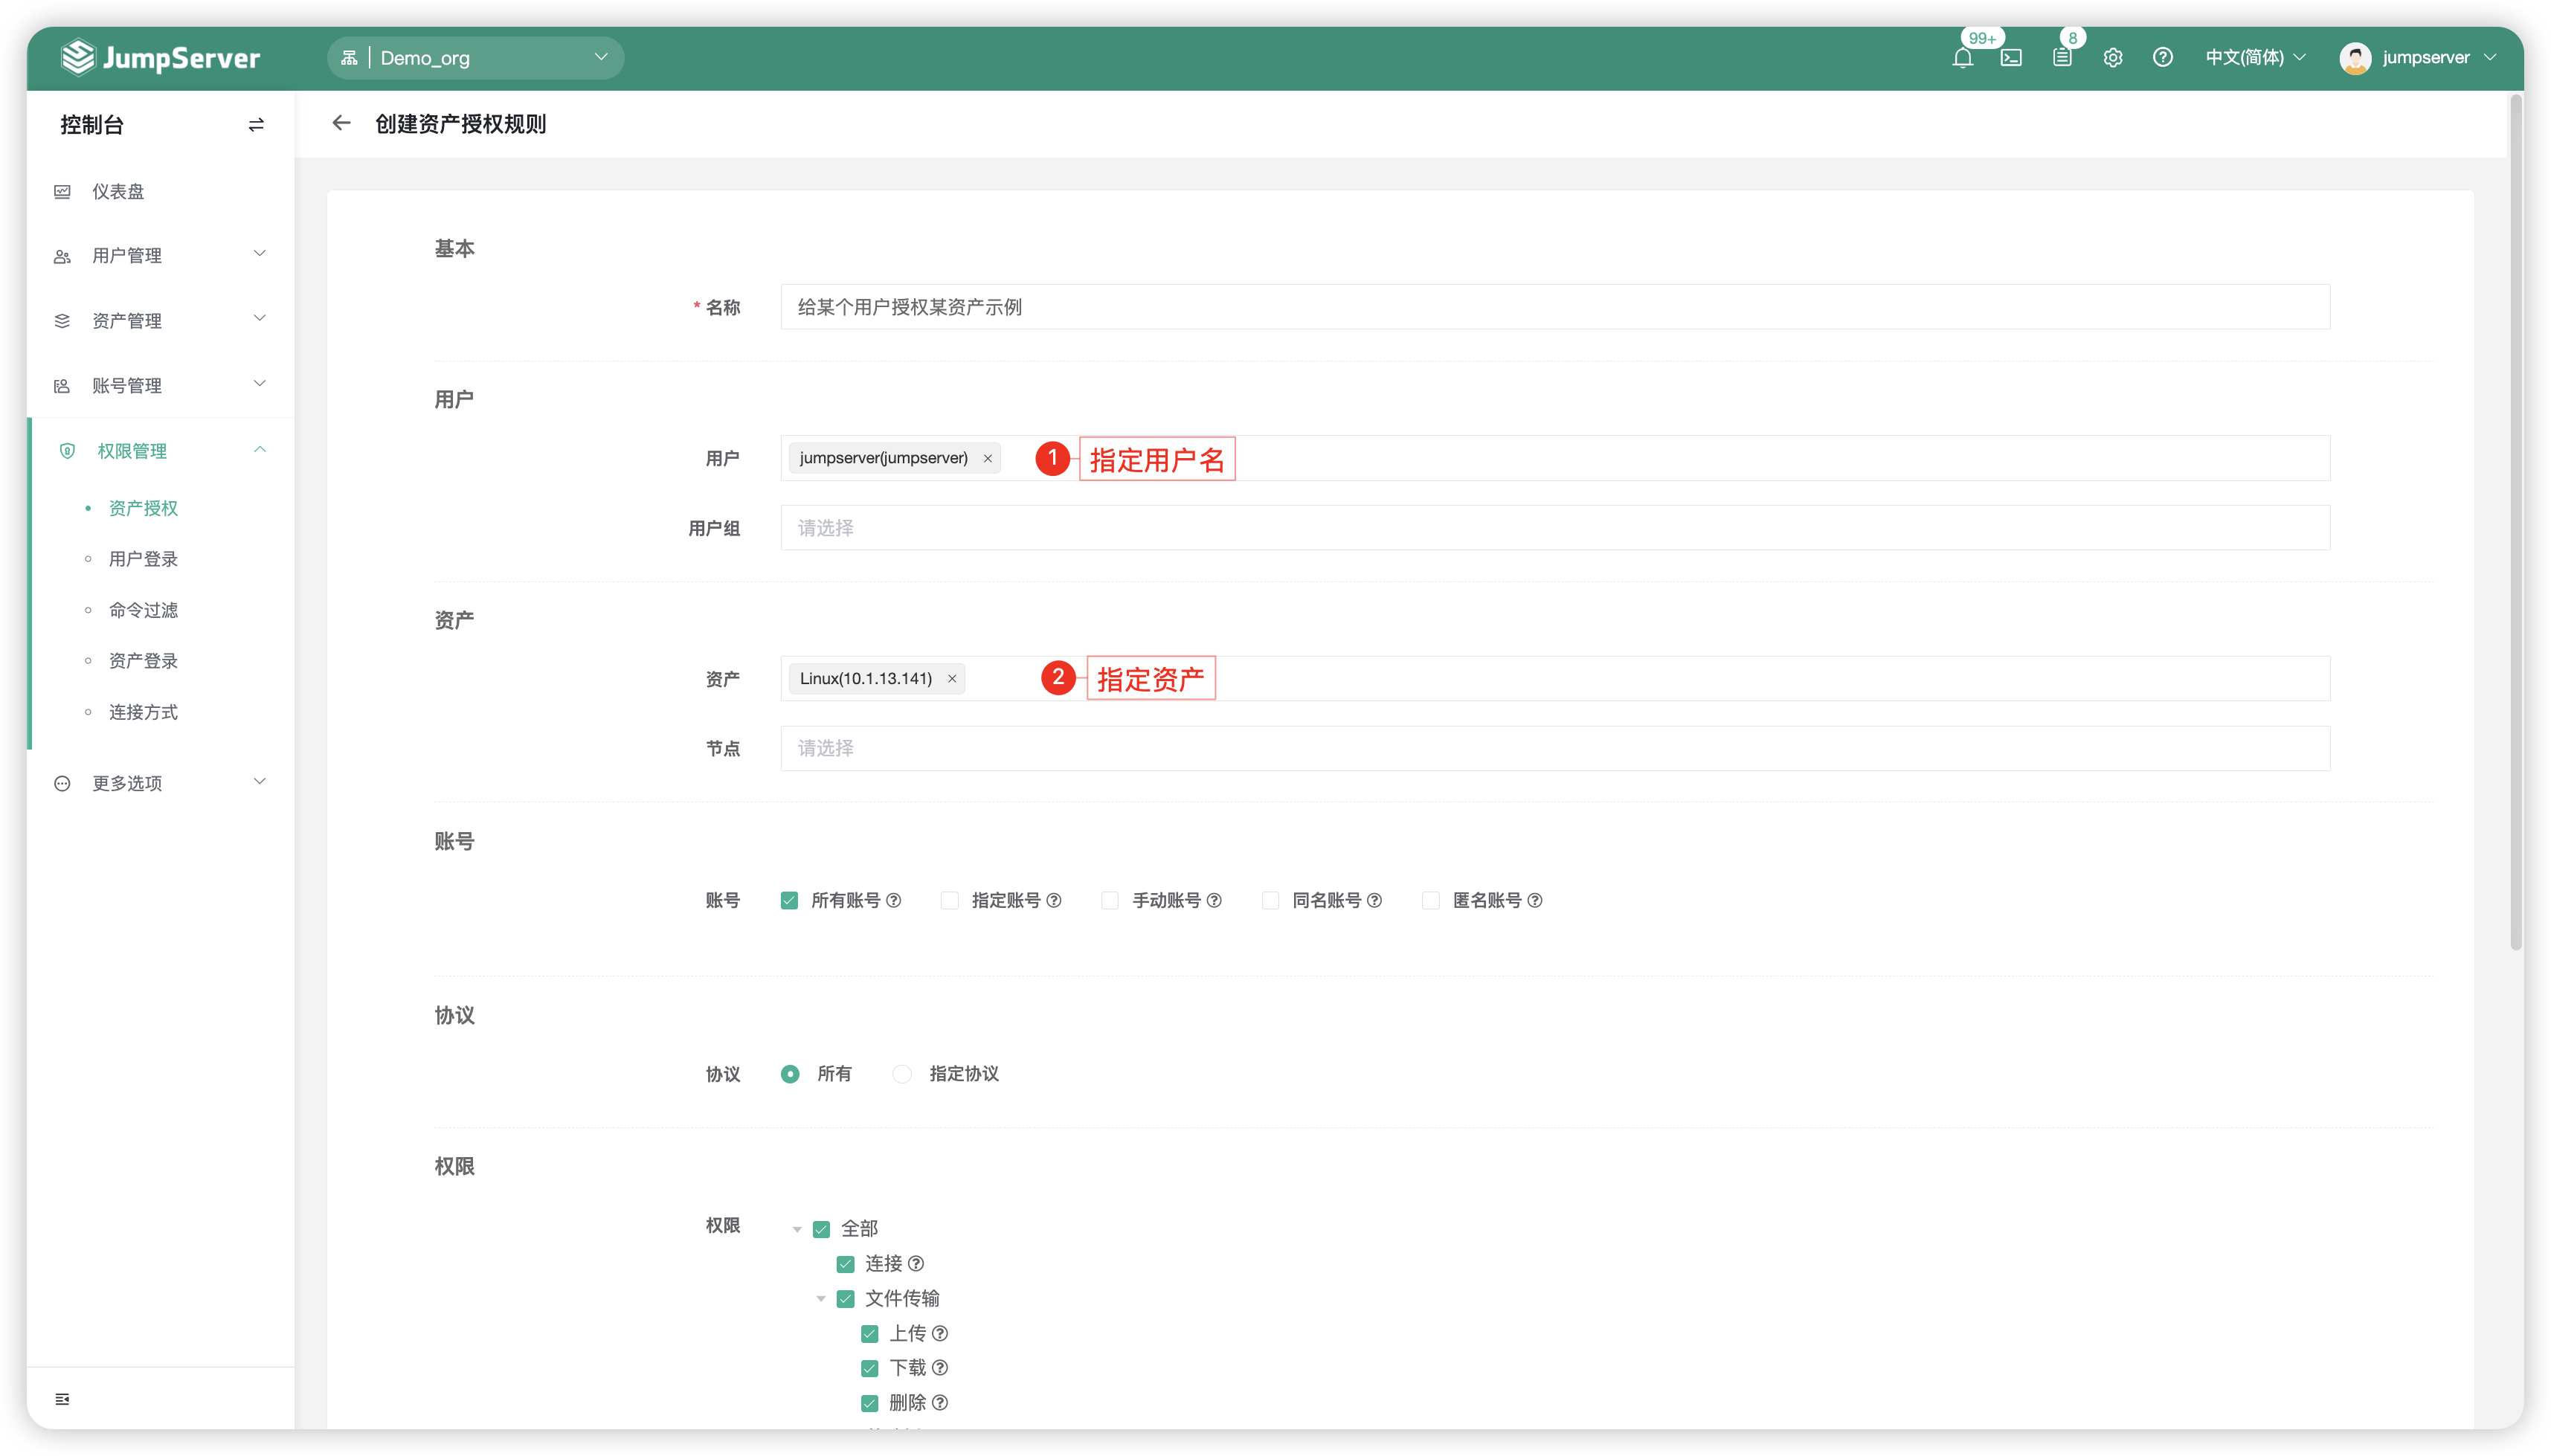
Task: Open the jumpserver user profile dropdown
Action: pos(2417,58)
